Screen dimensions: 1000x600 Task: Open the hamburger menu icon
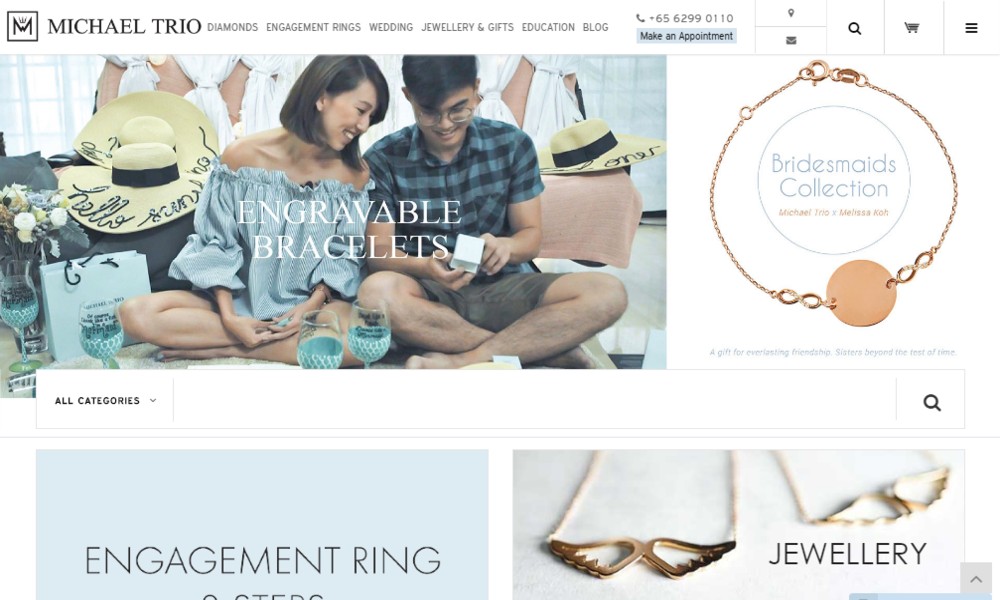[971, 28]
